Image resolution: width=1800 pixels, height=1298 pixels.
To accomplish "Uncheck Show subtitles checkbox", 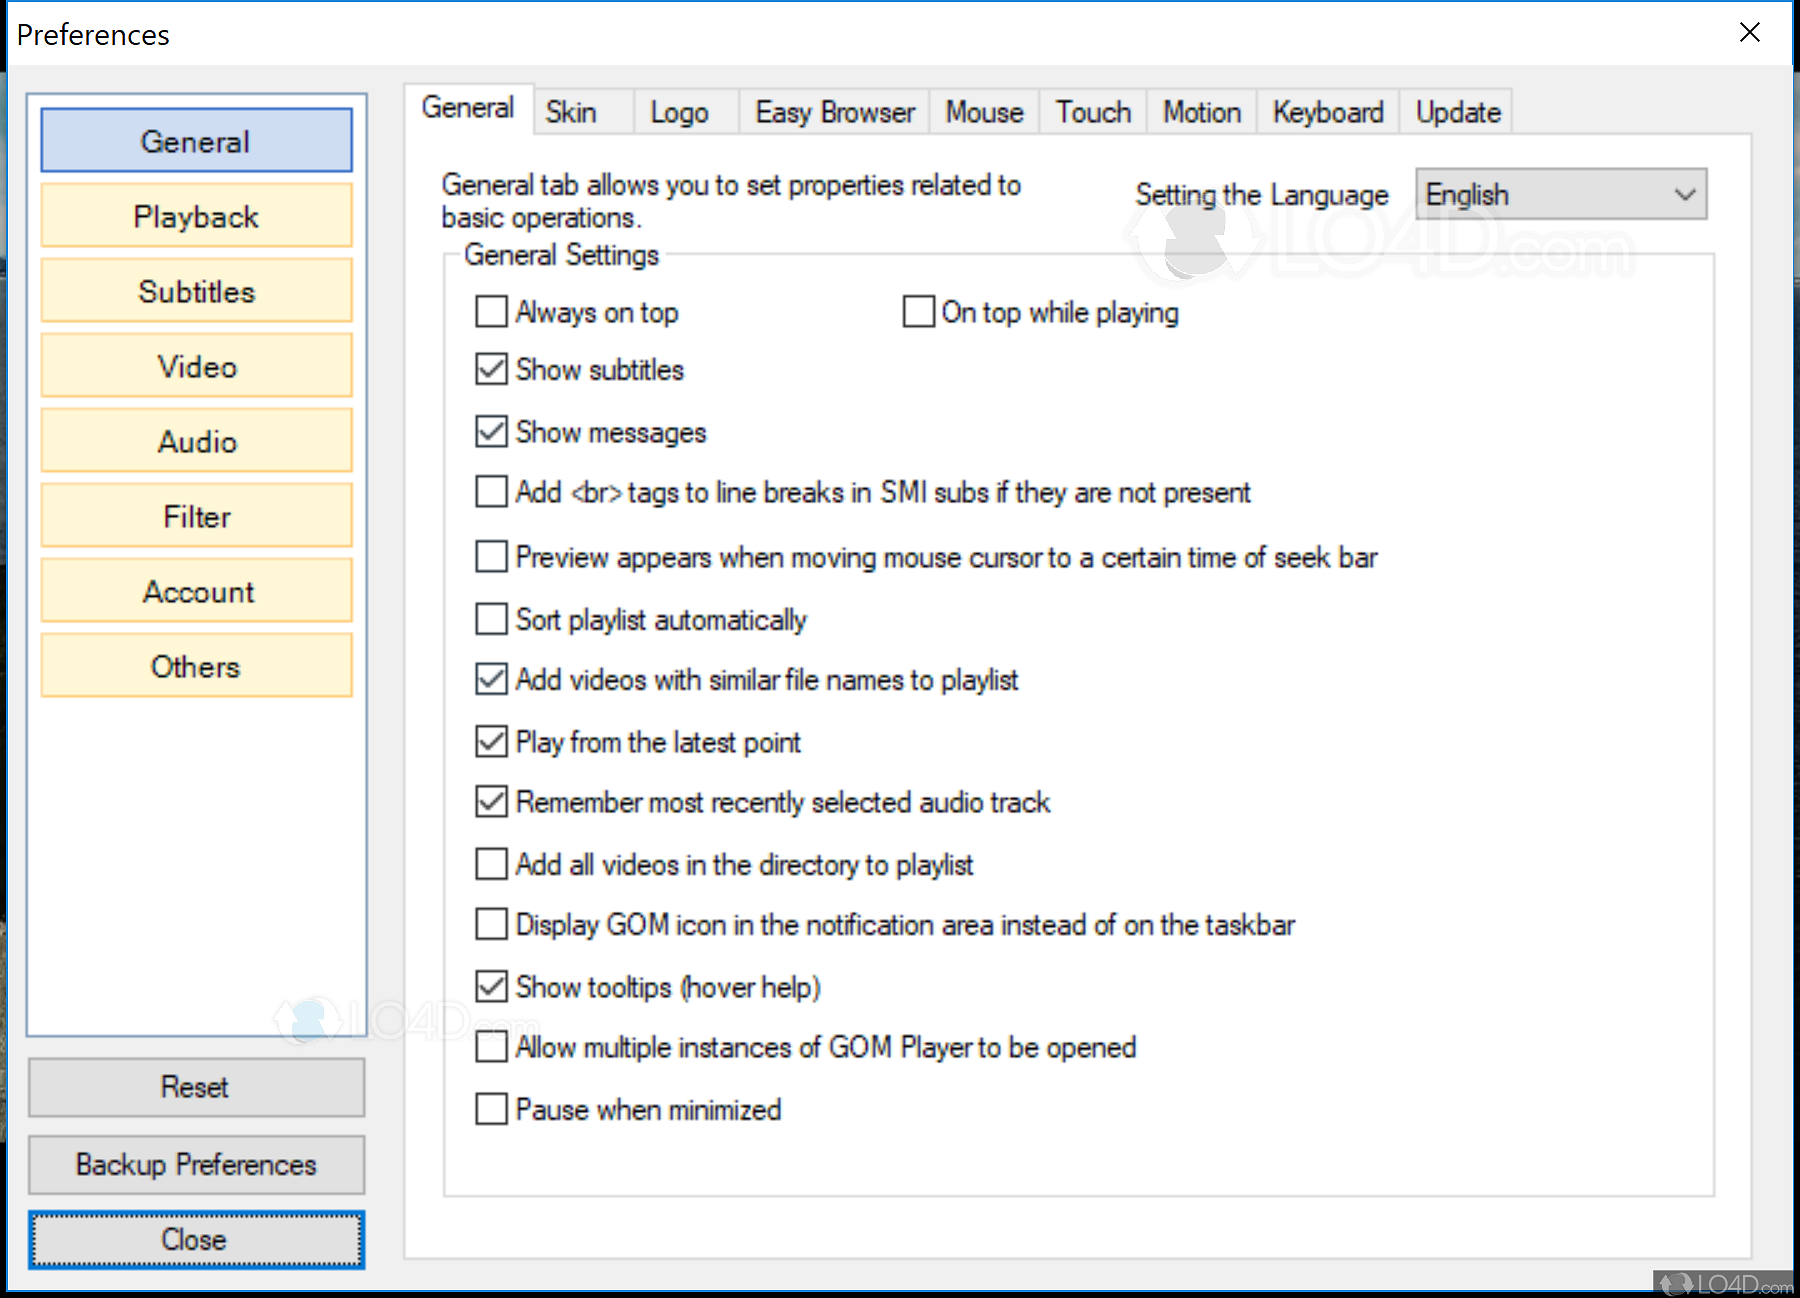I will click(491, 369).
